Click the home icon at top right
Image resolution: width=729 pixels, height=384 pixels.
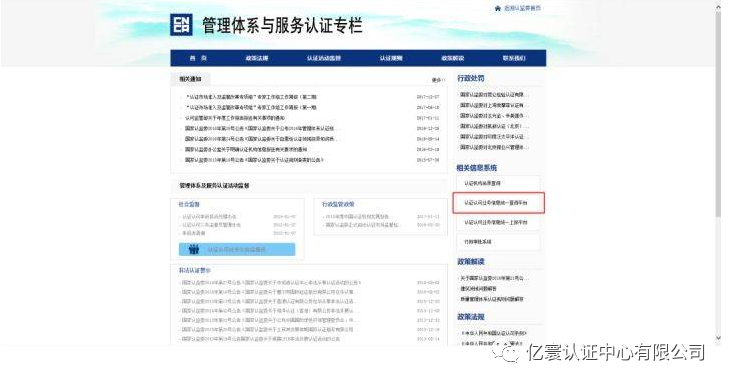coord(498,8)
